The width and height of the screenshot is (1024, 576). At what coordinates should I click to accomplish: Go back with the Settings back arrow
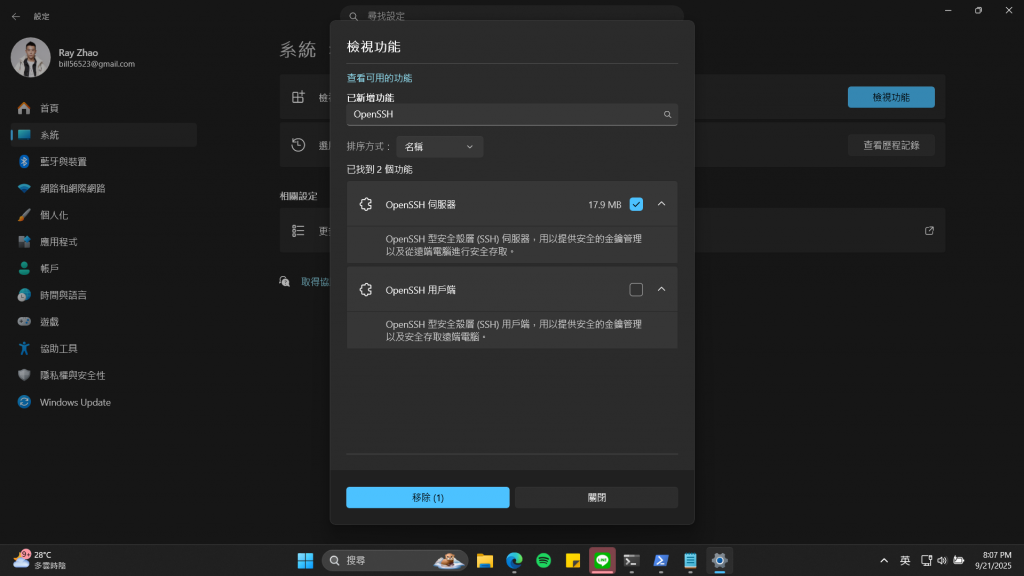pyautogui.click(x=16, y=16)
